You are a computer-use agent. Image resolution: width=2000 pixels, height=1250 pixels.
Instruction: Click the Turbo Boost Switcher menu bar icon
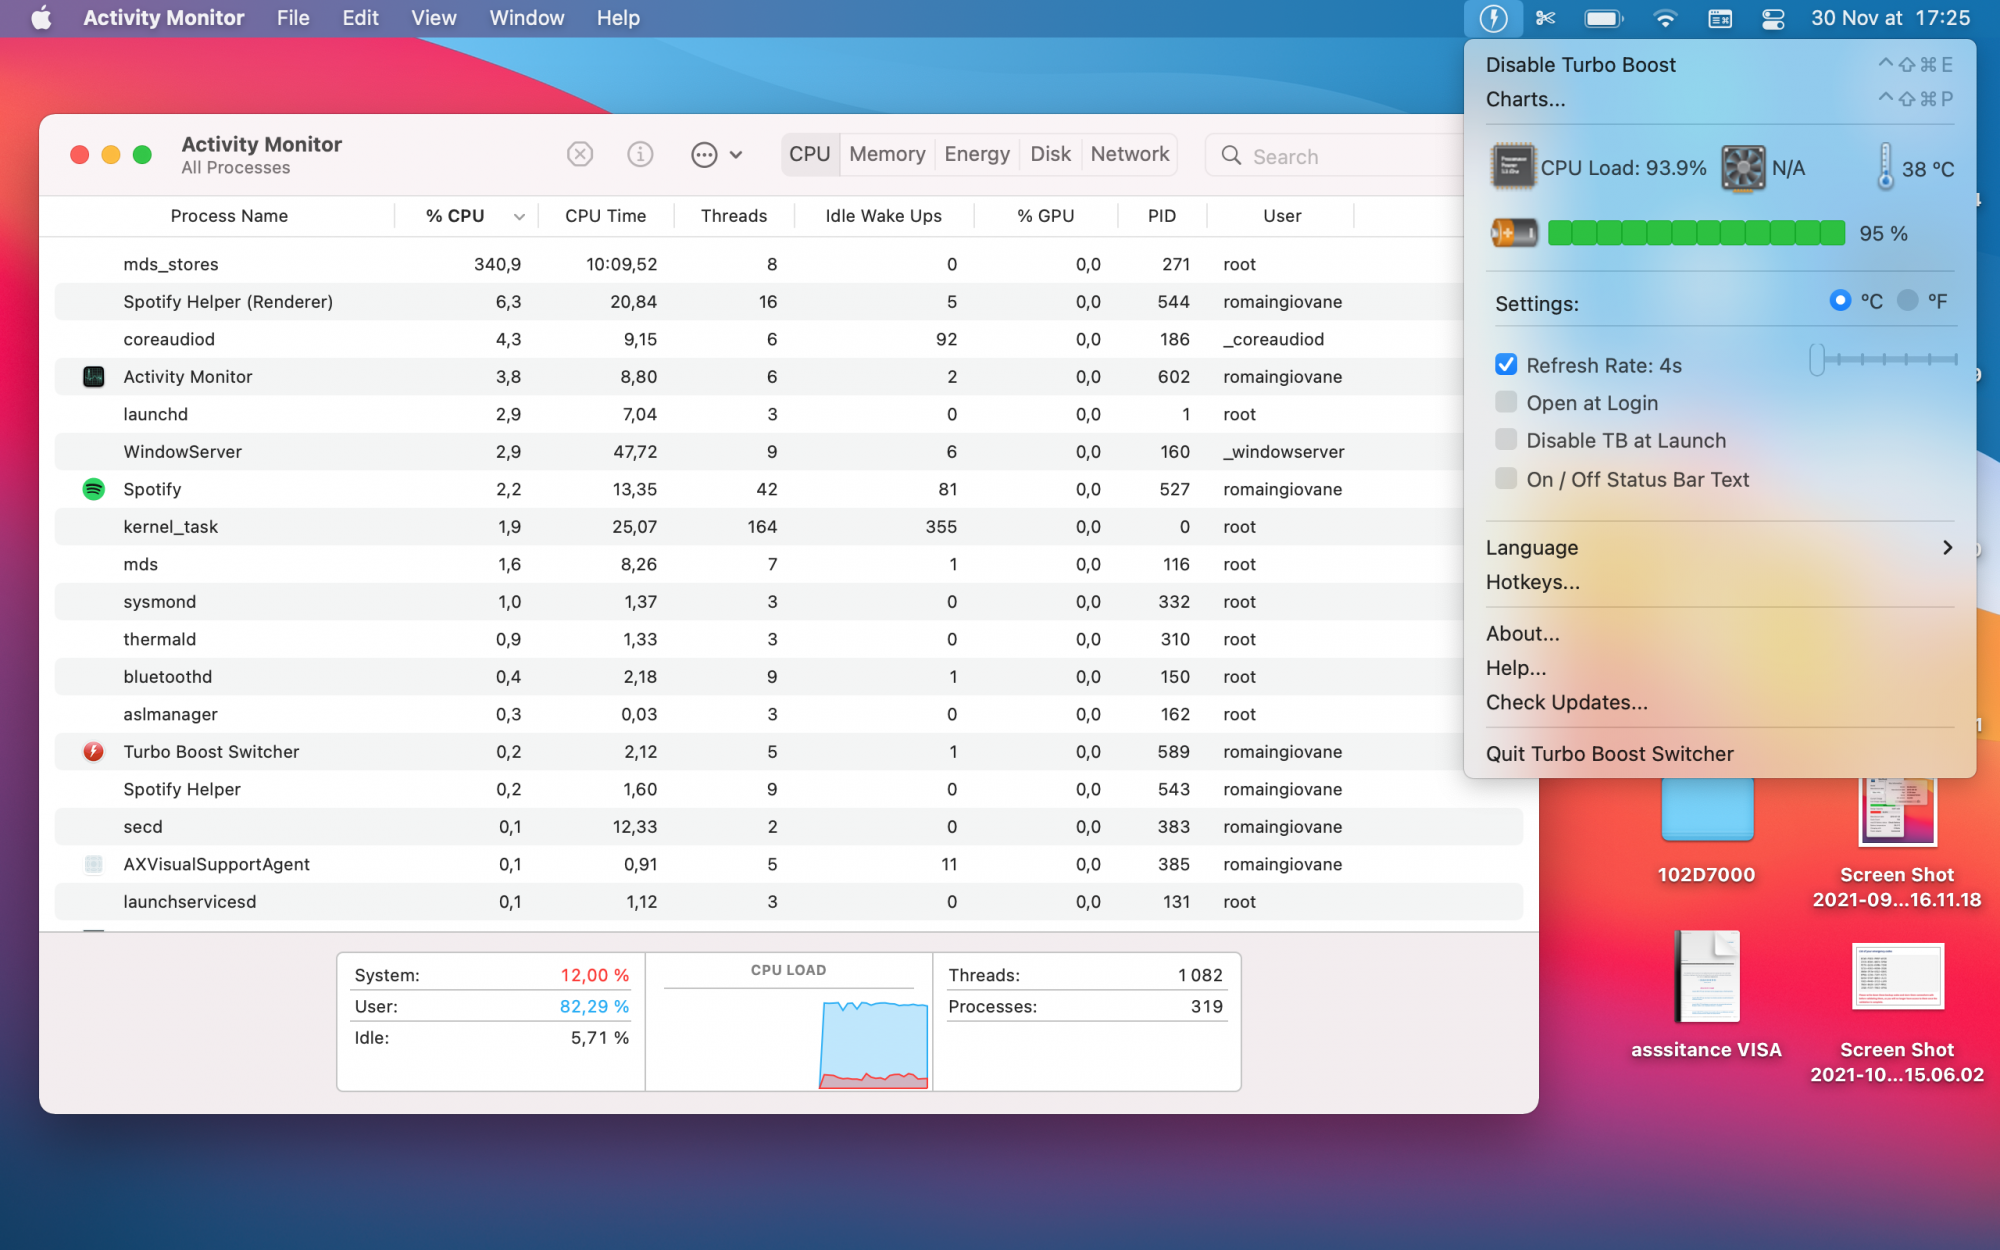click(1493, 18)
